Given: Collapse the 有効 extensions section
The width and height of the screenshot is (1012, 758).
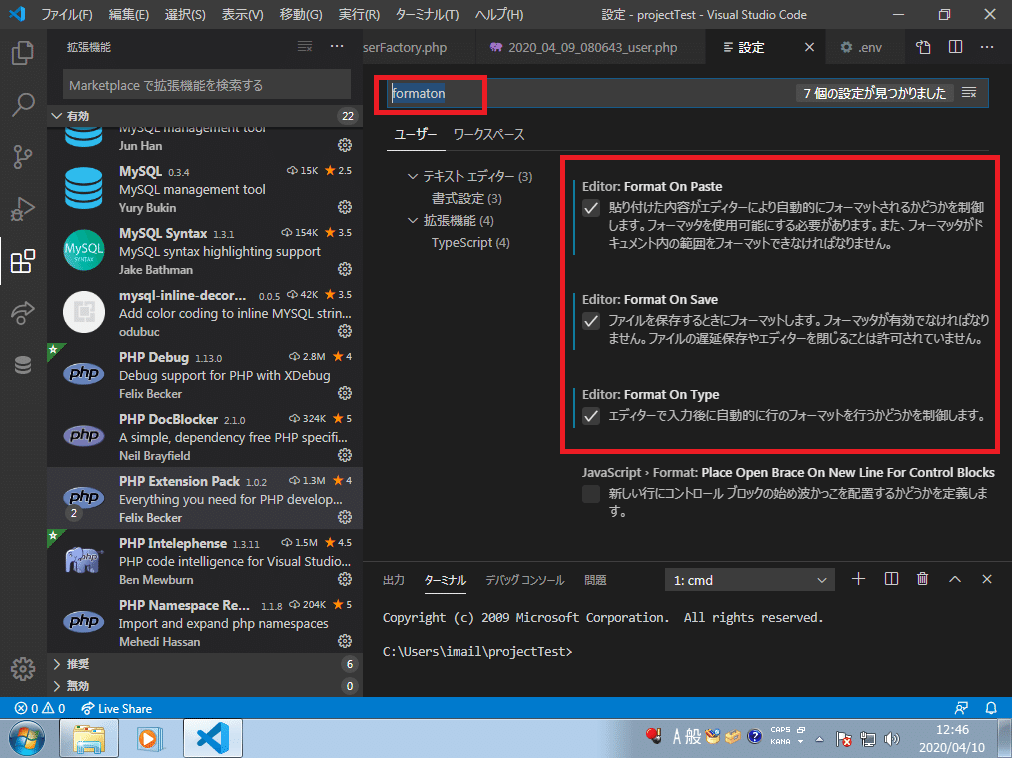Looking at the screenshot, I should tap(205, 116).
